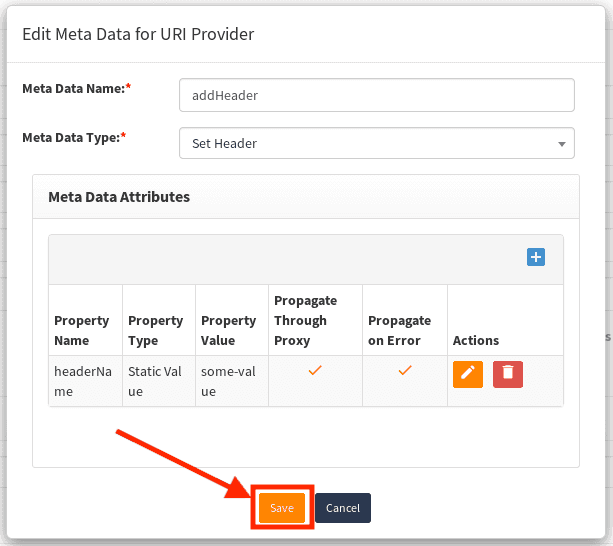Select the Static Value type cell
The height and width of the screenshot is (546, 613).
pyautogui.click(x=155, y=381)
